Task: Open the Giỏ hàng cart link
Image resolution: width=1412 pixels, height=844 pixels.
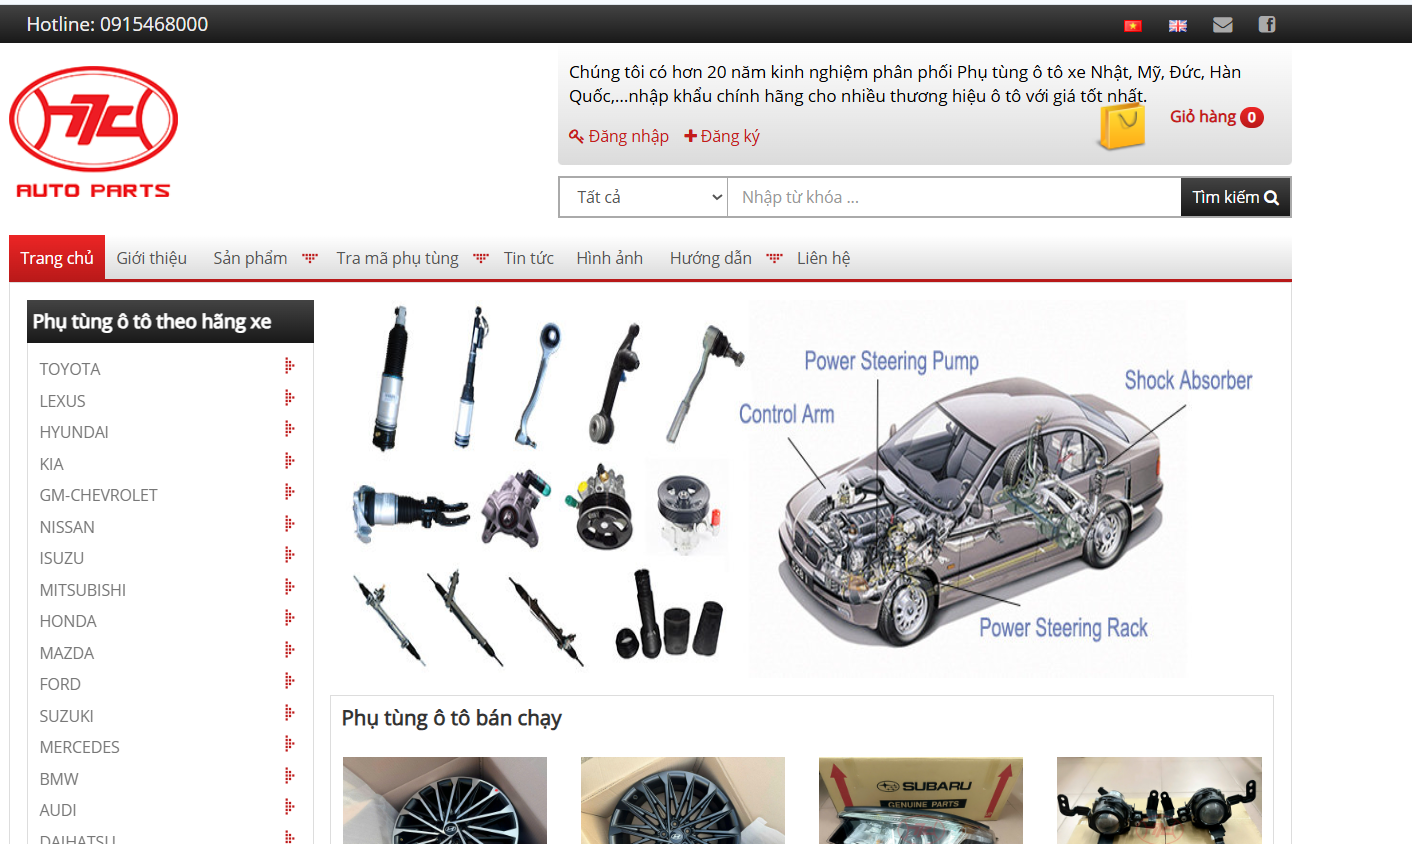Action: (x=1203, y=117)
